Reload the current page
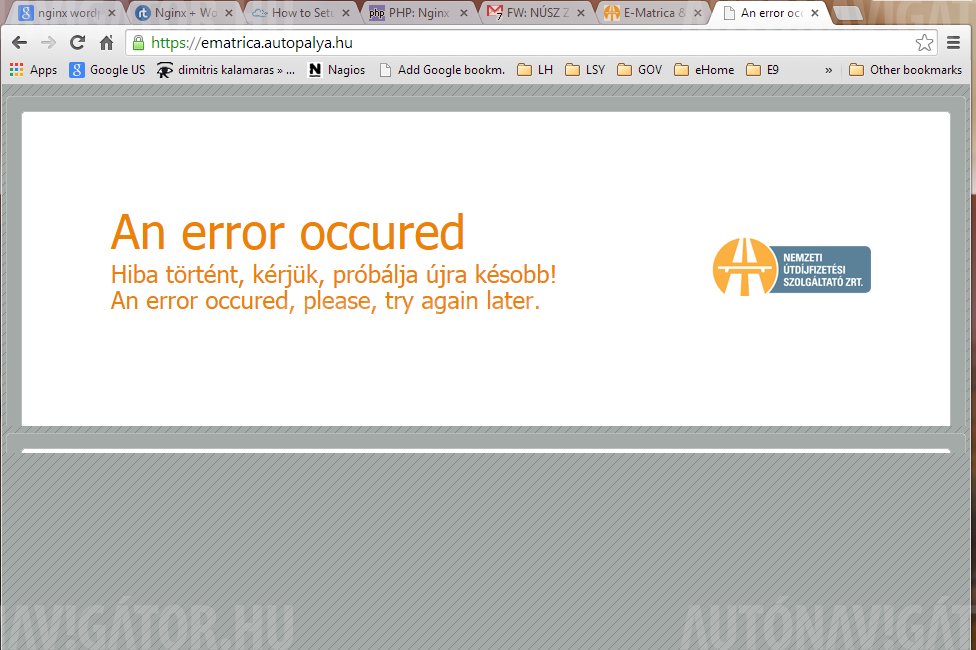976x650 pixels. 77,43
